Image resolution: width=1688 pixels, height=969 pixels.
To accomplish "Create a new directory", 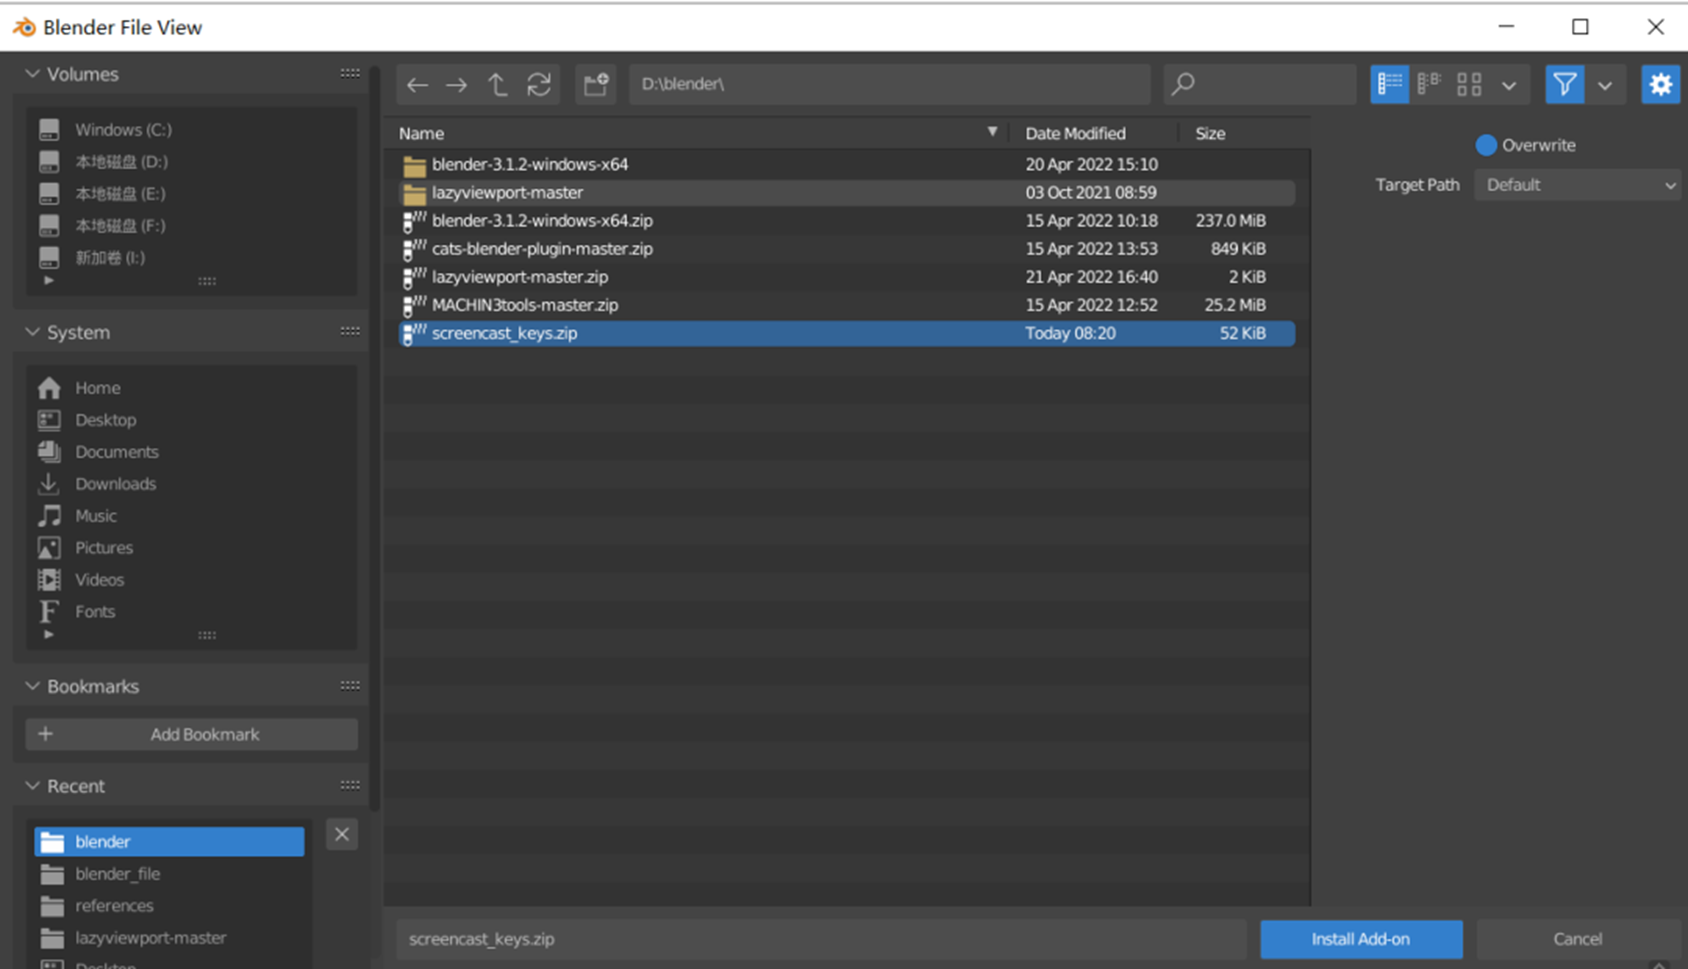I will [x=595, y=84].
